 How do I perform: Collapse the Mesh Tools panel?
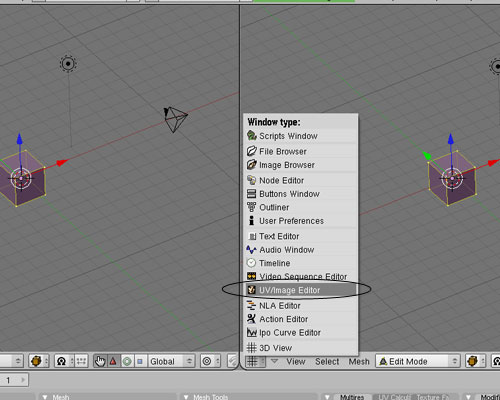pos(186,397)
